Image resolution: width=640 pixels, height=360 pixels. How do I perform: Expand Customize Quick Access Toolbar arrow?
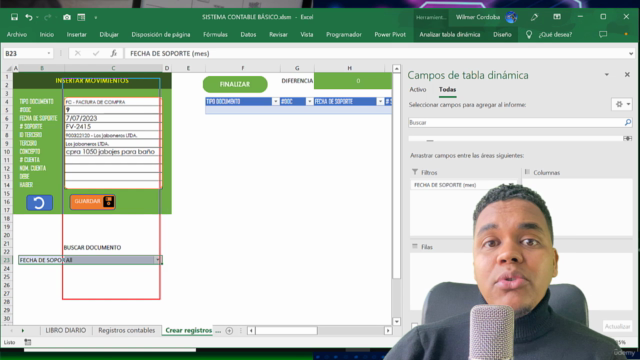point(96,18)
